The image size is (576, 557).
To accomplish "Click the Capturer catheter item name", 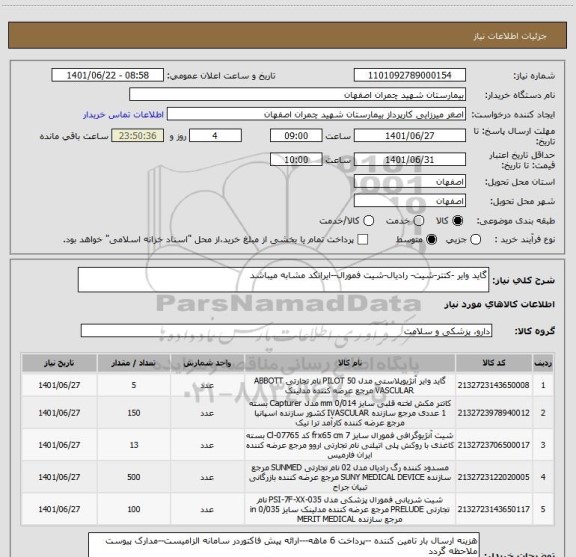I will (x=350, y=413).
